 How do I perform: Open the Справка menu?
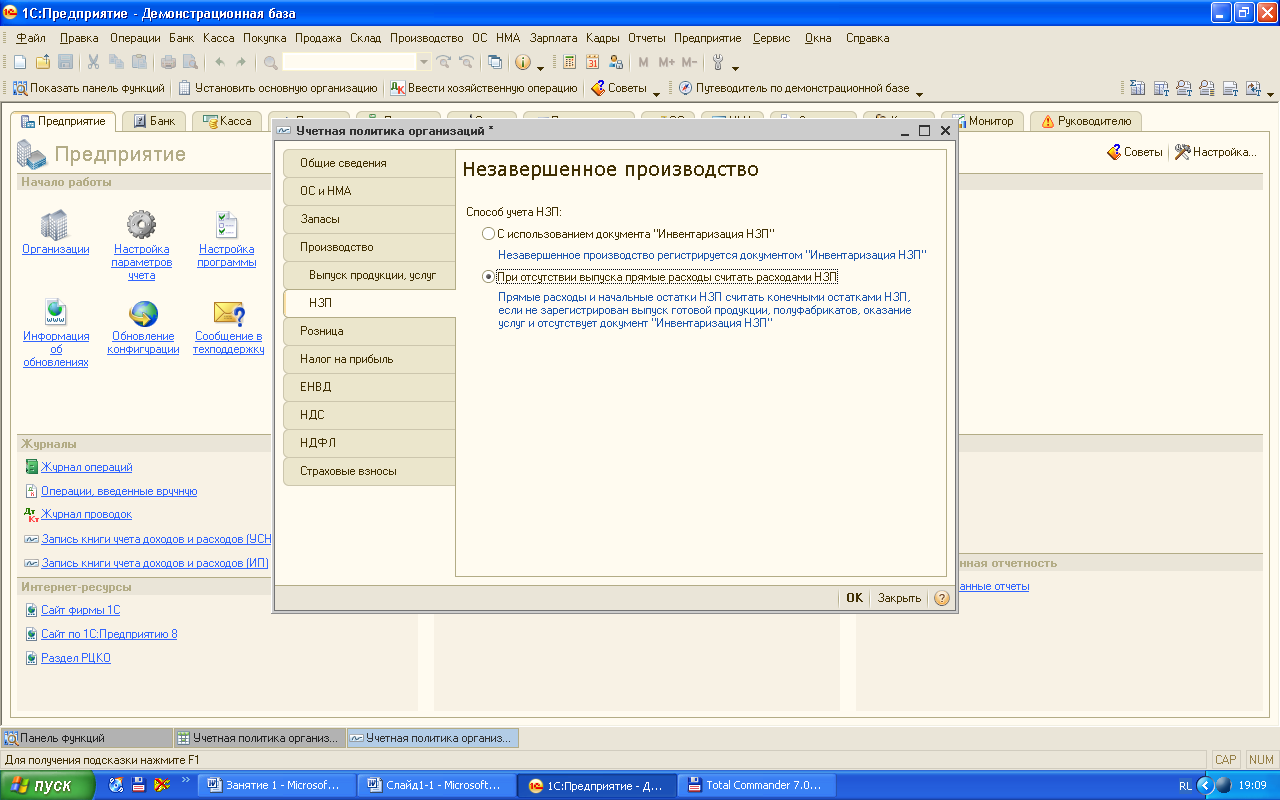[x=867, y=38]
